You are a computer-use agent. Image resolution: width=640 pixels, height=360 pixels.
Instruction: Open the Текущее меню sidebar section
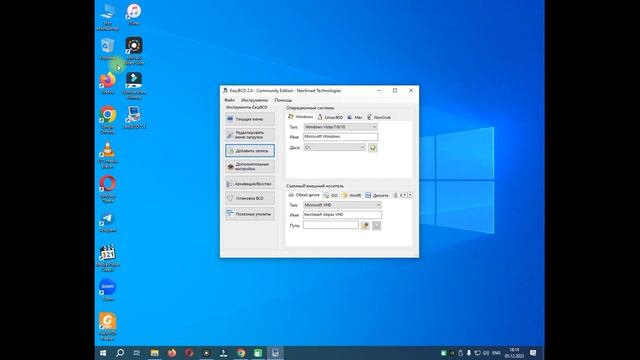(x=250, y=119)
